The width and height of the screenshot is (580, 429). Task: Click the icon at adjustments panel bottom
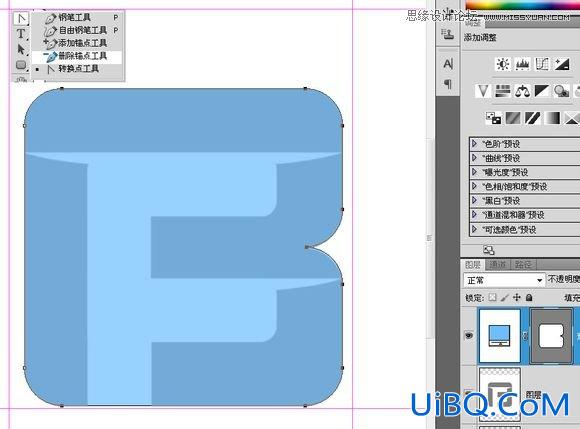point(489,250)
